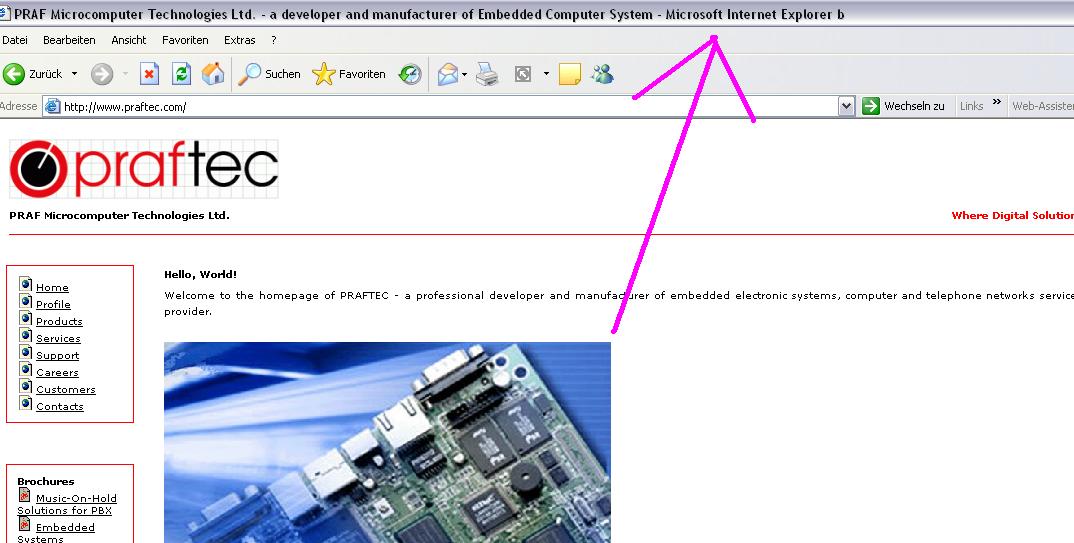The height and width of the screenshot is (543, 1074).
Task: Expand the Mail dropdown arrow
Action: pos(464,74)
